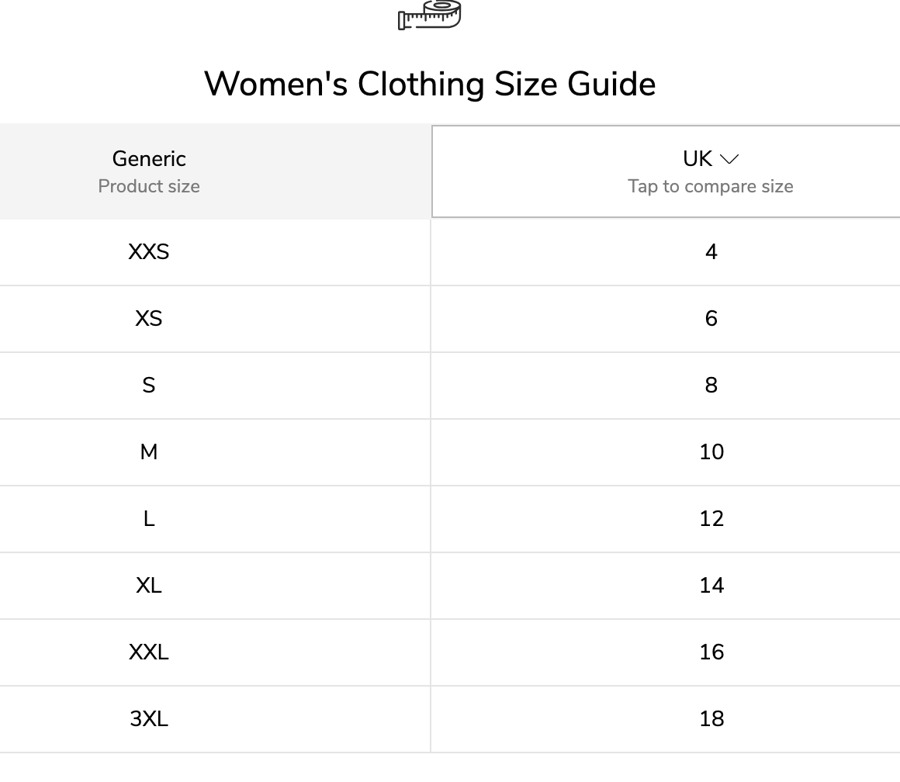Screen dimensions: 900x782
Task: Choose the S generic size cell
Action: tap(149, 385)
